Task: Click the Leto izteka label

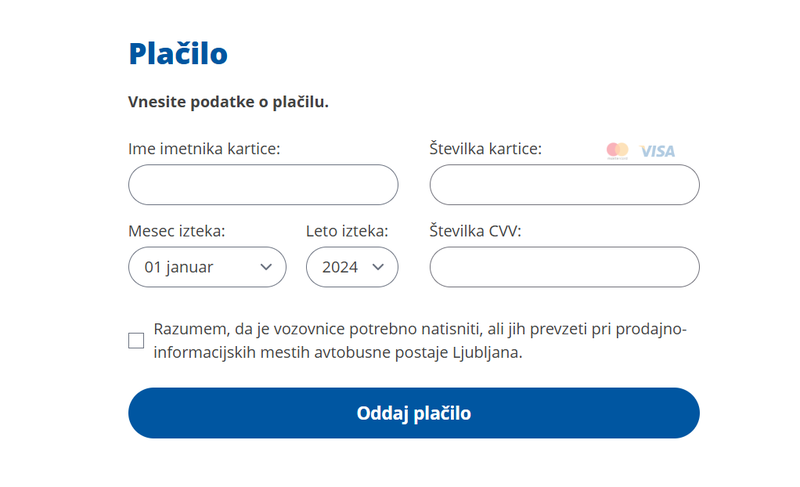Action: [347, 231]
